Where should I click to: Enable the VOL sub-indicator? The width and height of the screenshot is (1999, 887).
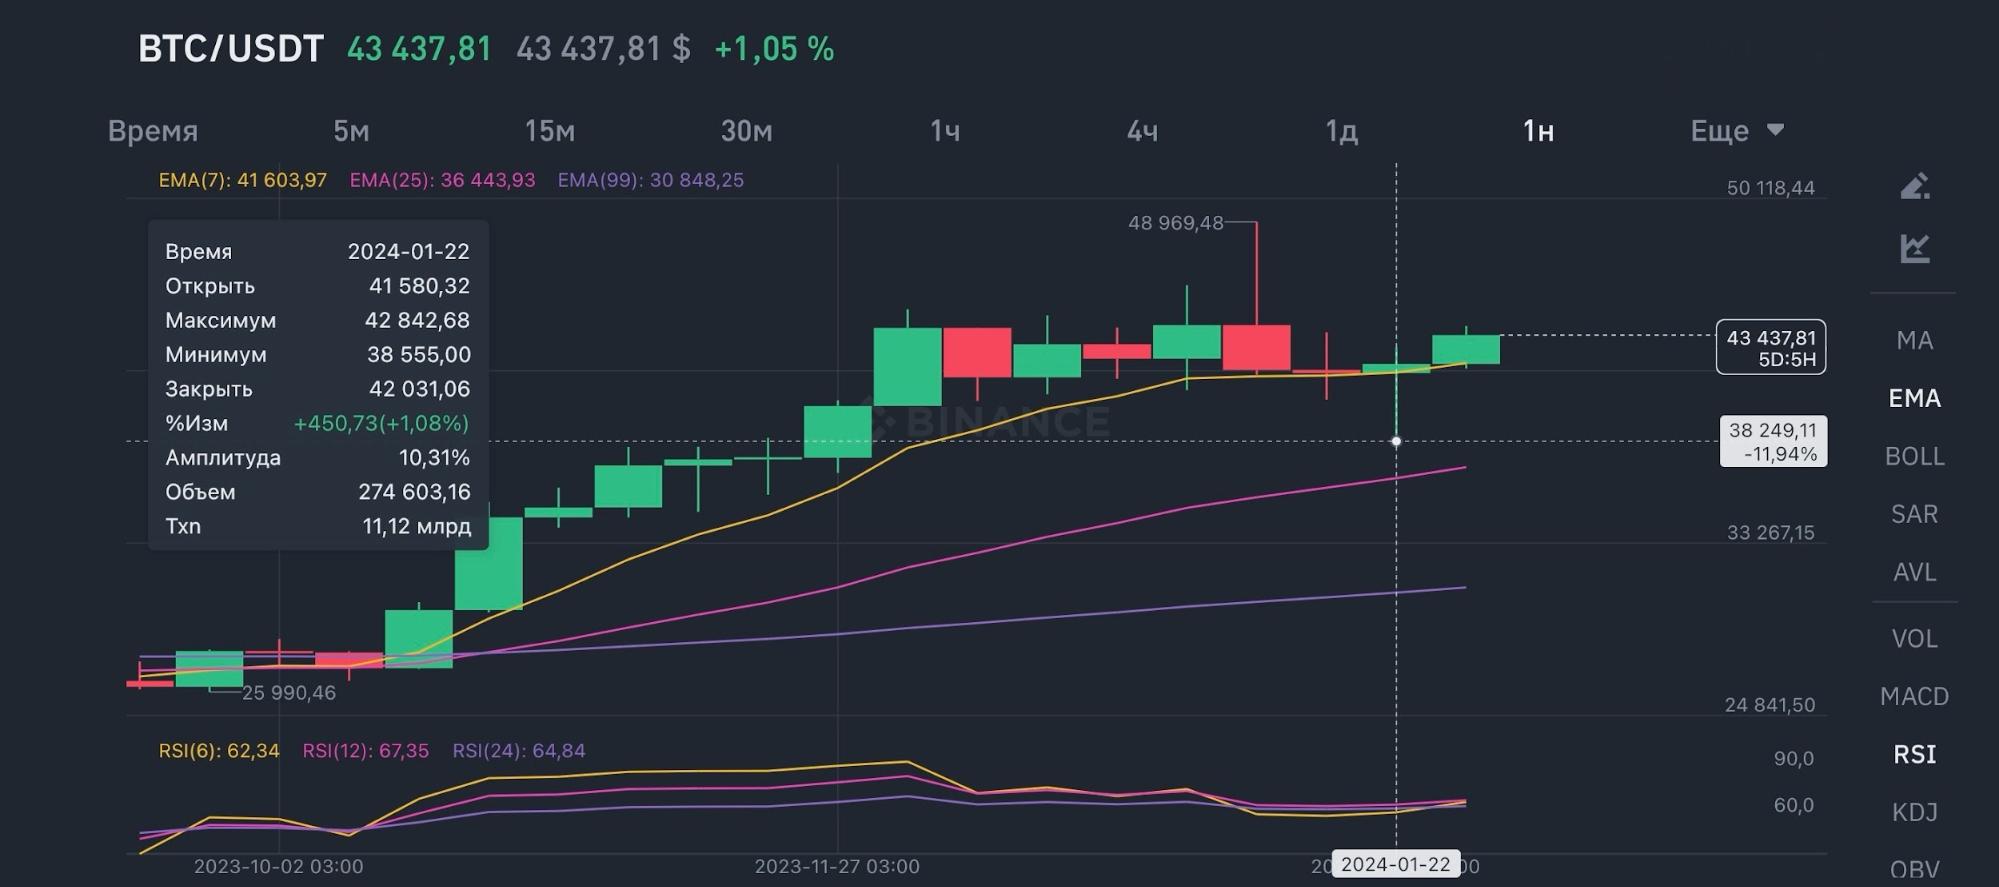click(1915, 638)
